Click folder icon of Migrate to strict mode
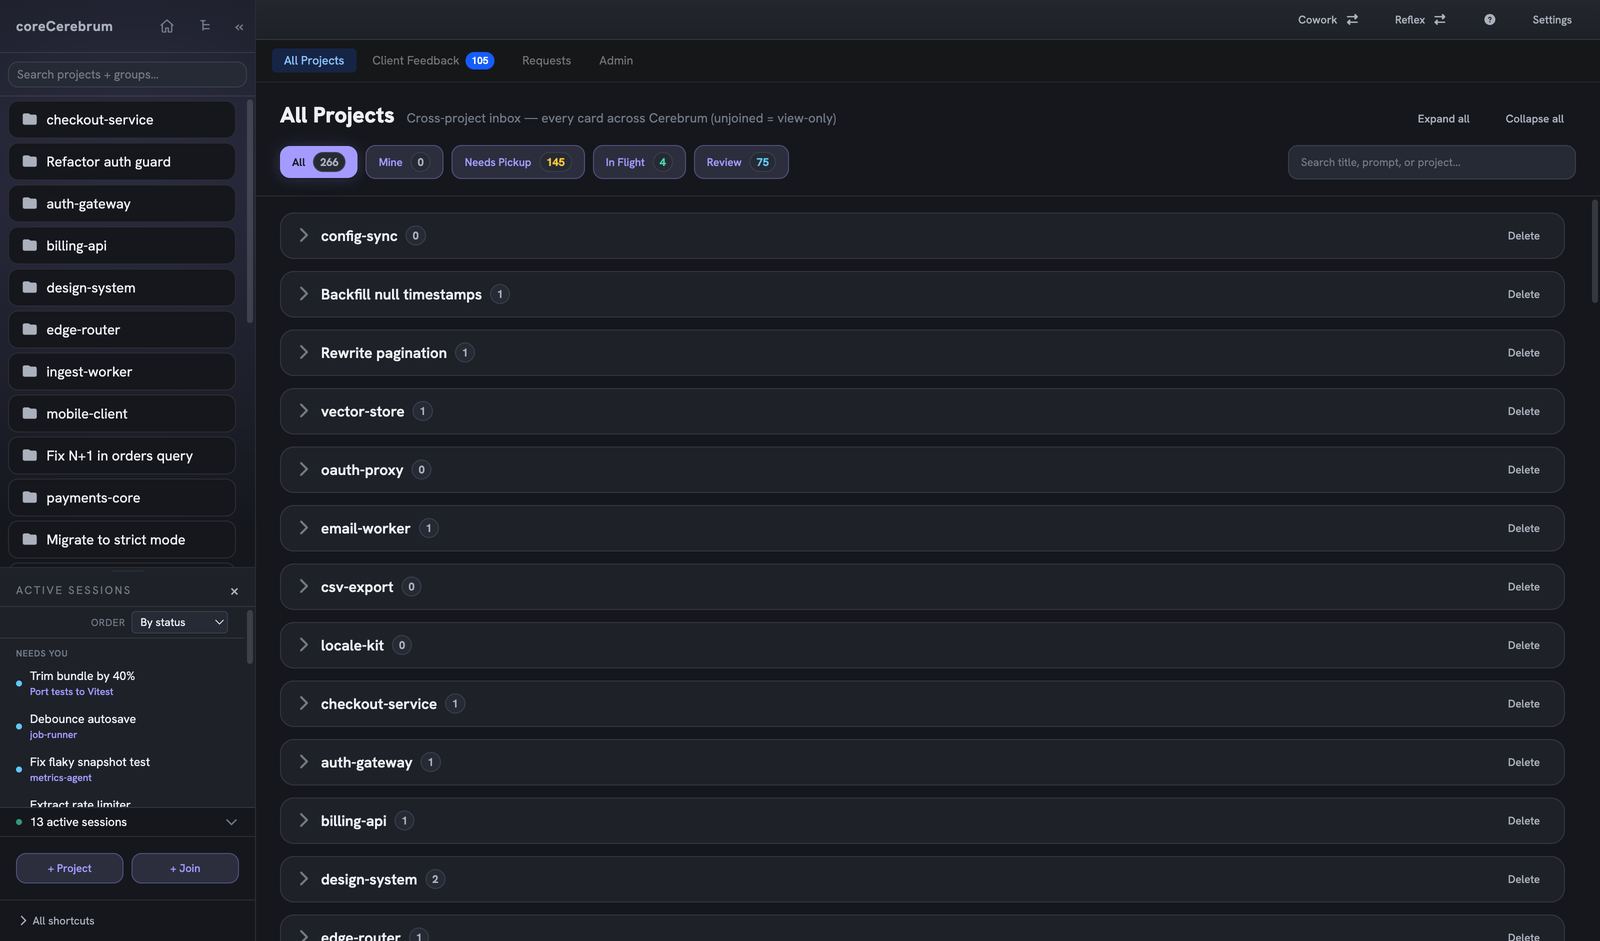Screen dimensions: 1600x941 (x=30, y=539)
